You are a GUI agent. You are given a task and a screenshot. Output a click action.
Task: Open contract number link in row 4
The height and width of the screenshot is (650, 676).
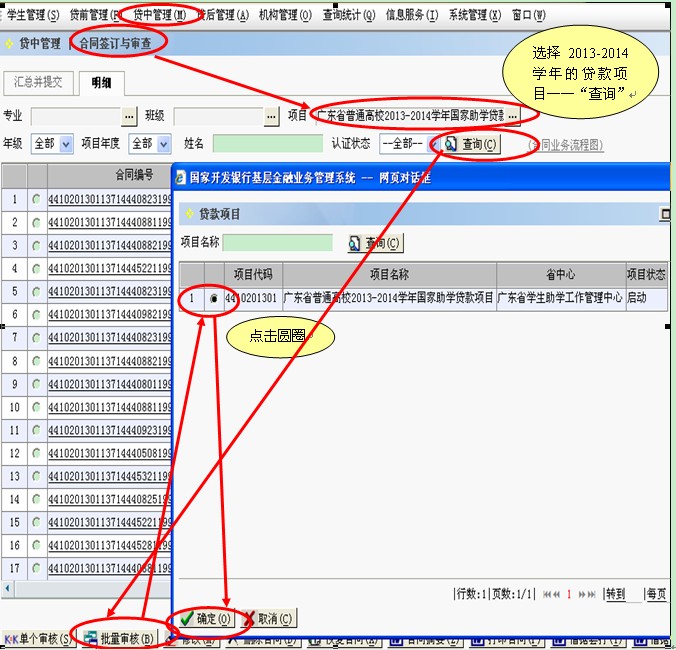pos(110,269)
